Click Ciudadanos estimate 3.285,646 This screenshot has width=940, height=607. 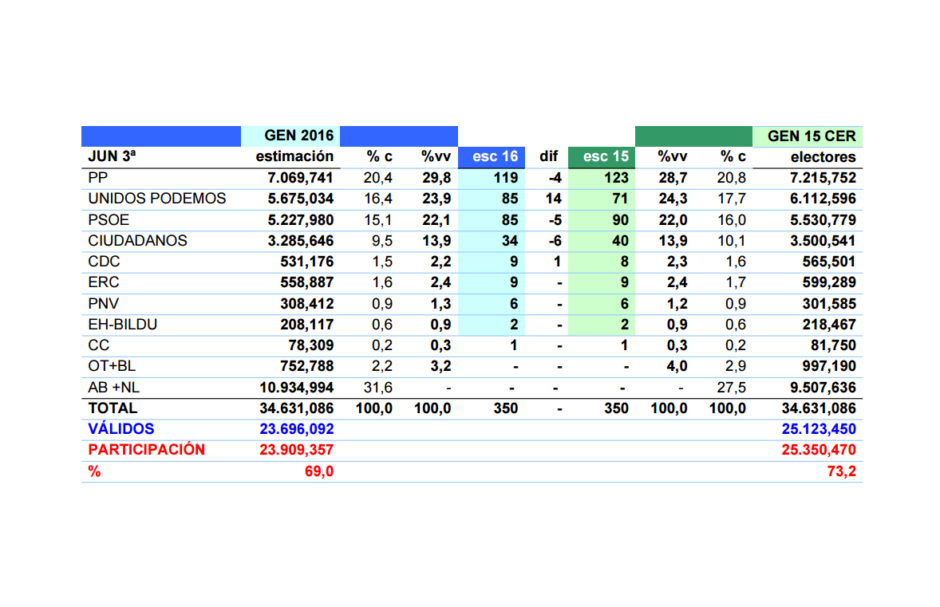click(300, 241)
